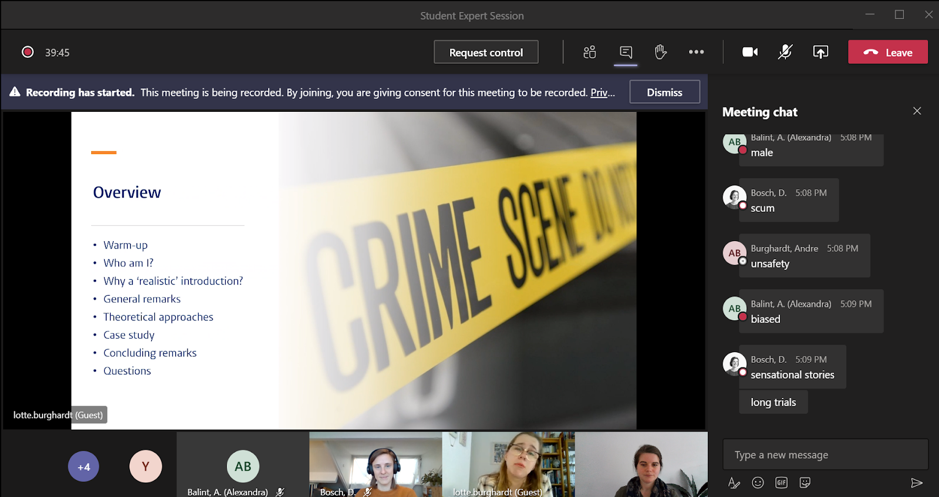The height and width of the screenshot is (497, 939).
Task: Select Bosch, D. video tile
Action: pyautogui.click(x=375, y=465)
